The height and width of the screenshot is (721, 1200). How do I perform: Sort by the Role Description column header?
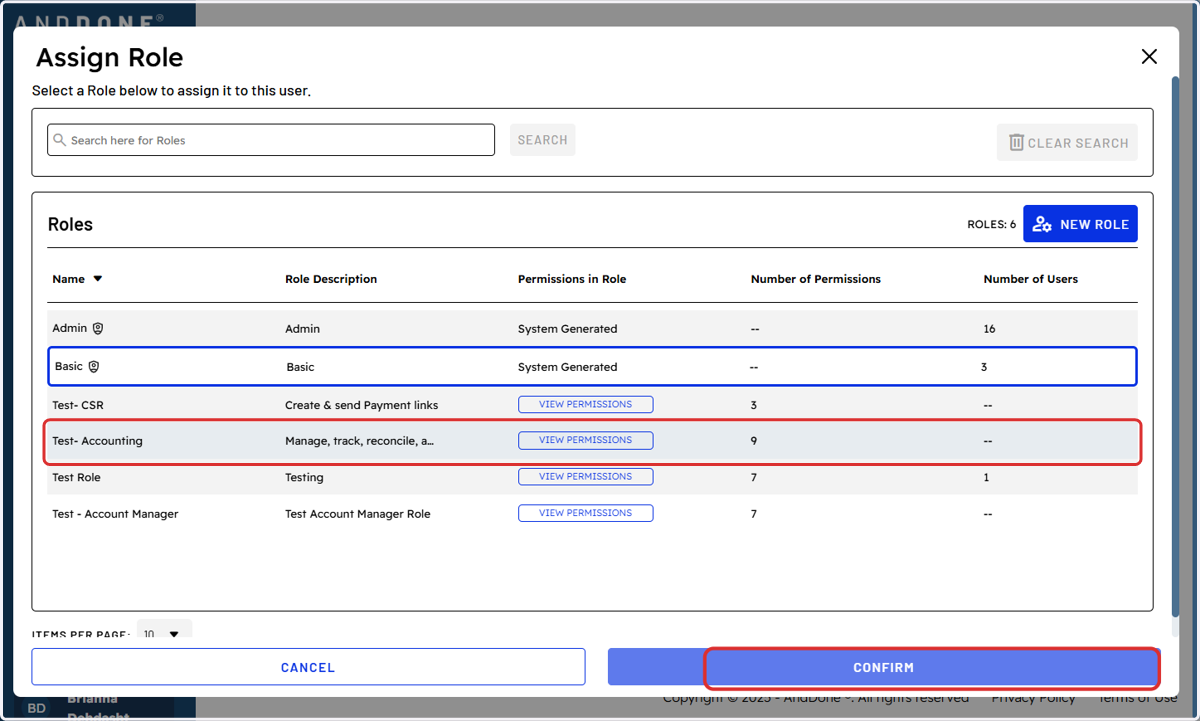[x=331, y=279]
